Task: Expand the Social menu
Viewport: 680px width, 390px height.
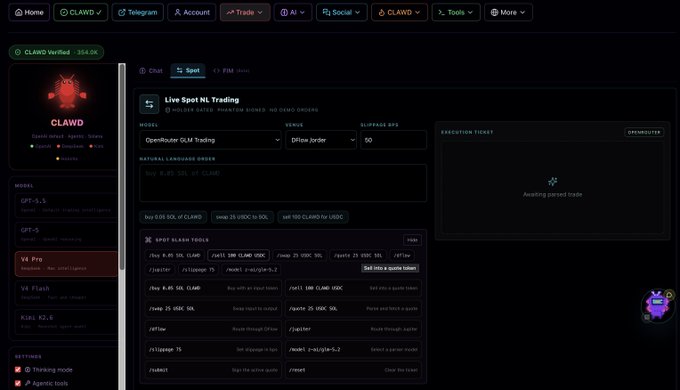Action: [x=341, y=12]
